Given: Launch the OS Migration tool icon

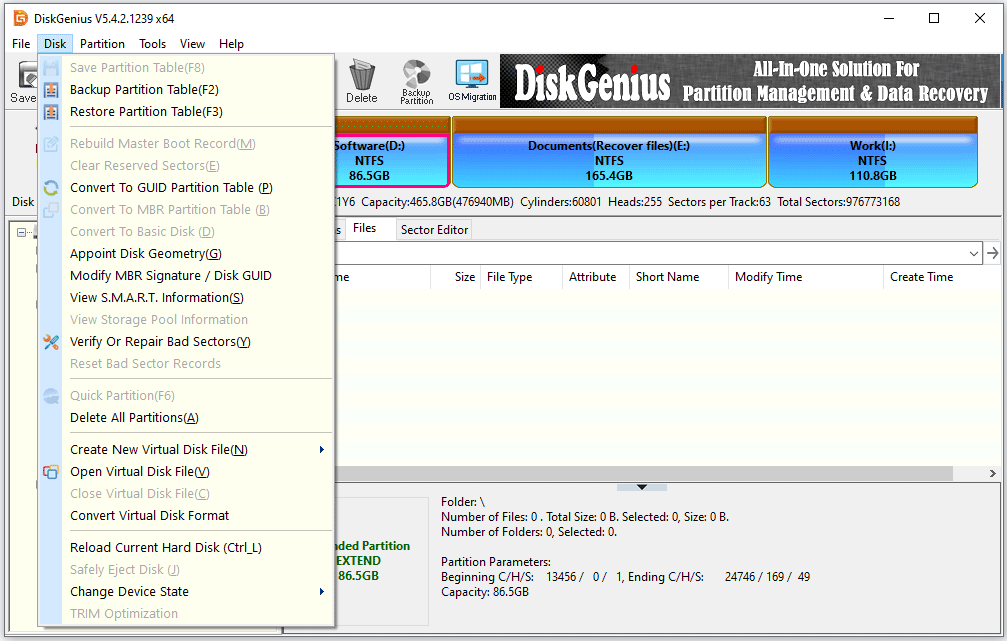Looking at the screenshot, I should (472, 81).
